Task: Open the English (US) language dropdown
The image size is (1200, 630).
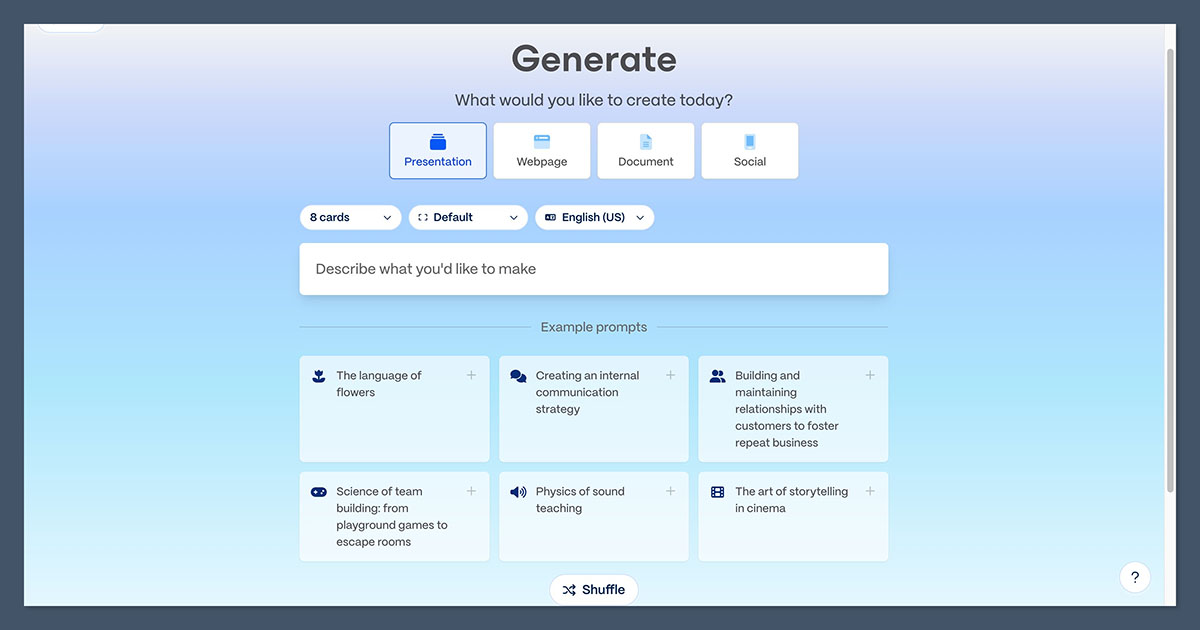Action: coord(594,217)
